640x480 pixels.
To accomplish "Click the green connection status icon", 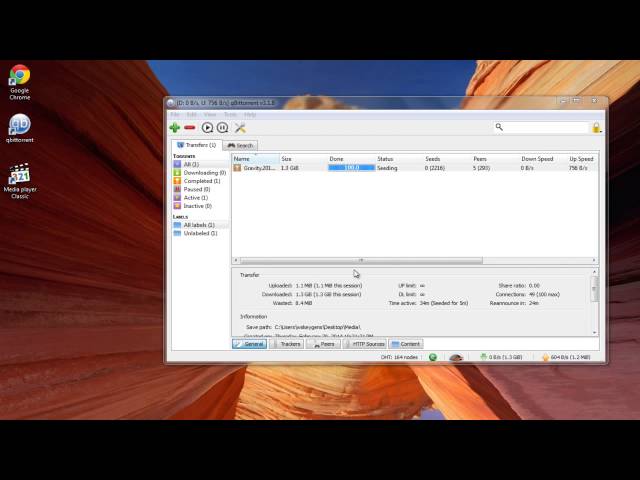I will click(433, 357).
